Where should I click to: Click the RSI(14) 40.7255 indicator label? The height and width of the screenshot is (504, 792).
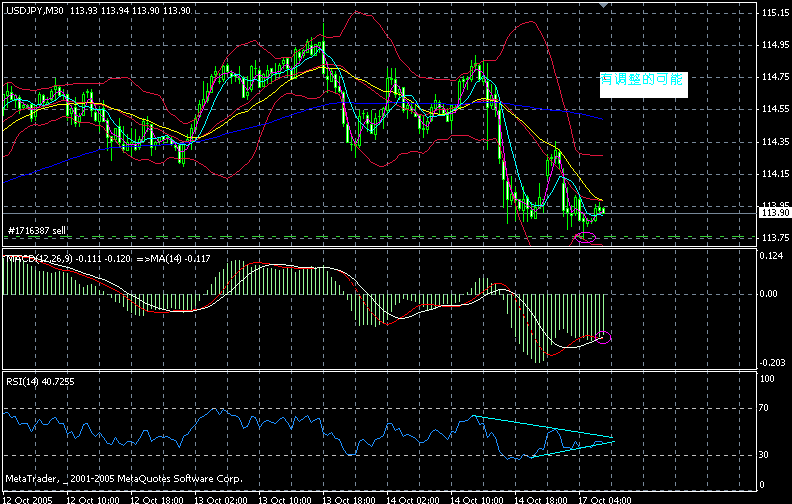[x=40, y=382]
